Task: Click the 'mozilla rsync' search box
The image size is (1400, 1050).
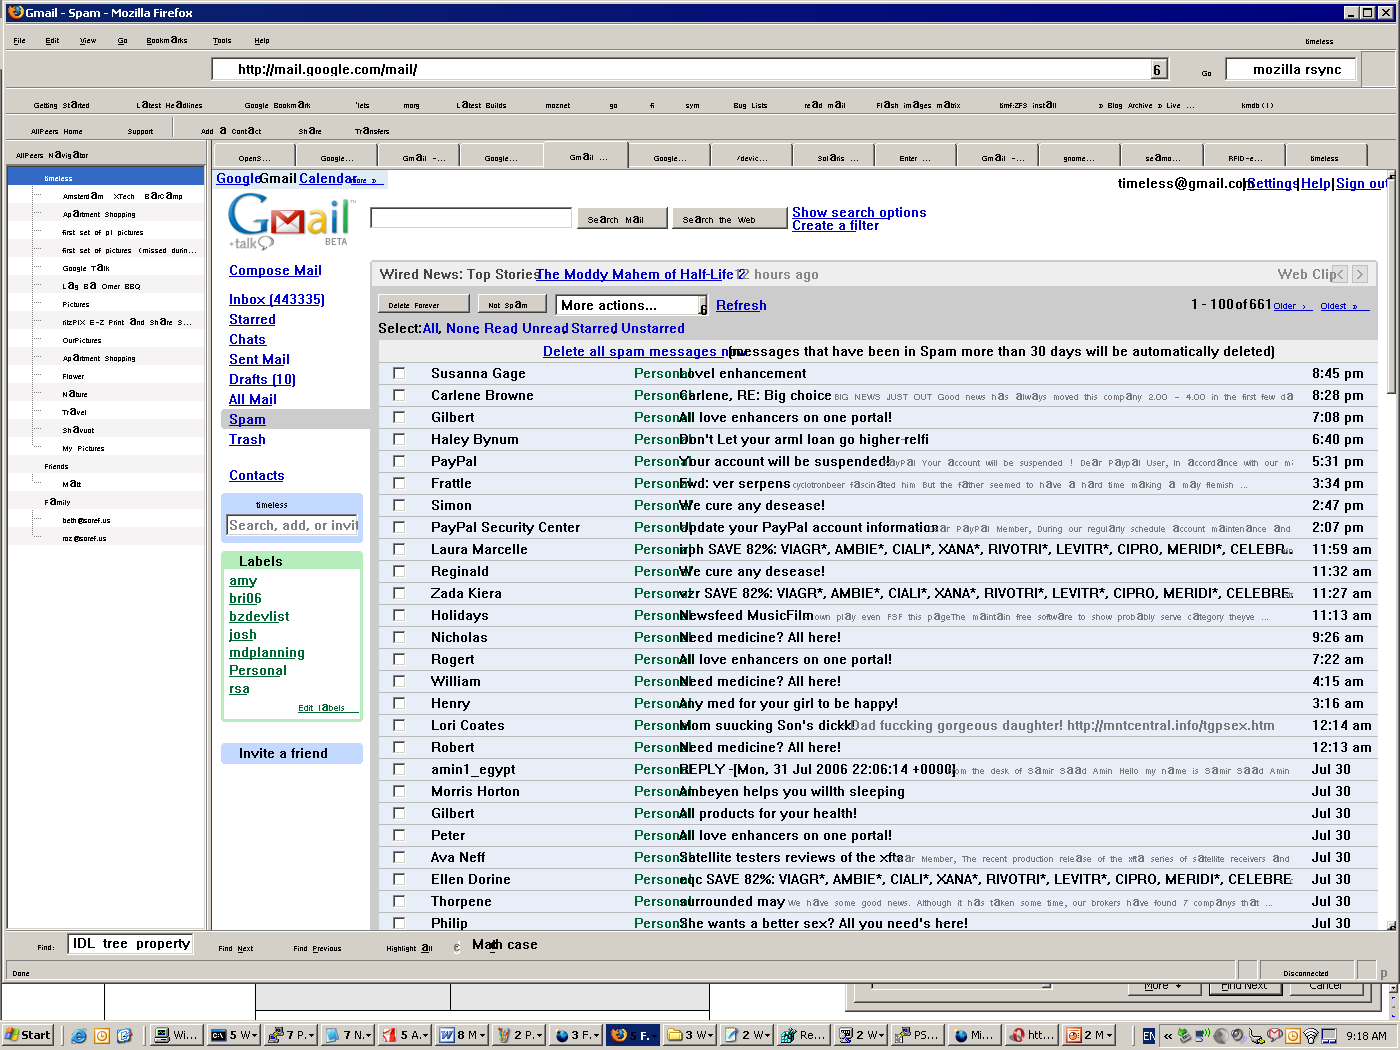Action: (x=1290, y=69)
